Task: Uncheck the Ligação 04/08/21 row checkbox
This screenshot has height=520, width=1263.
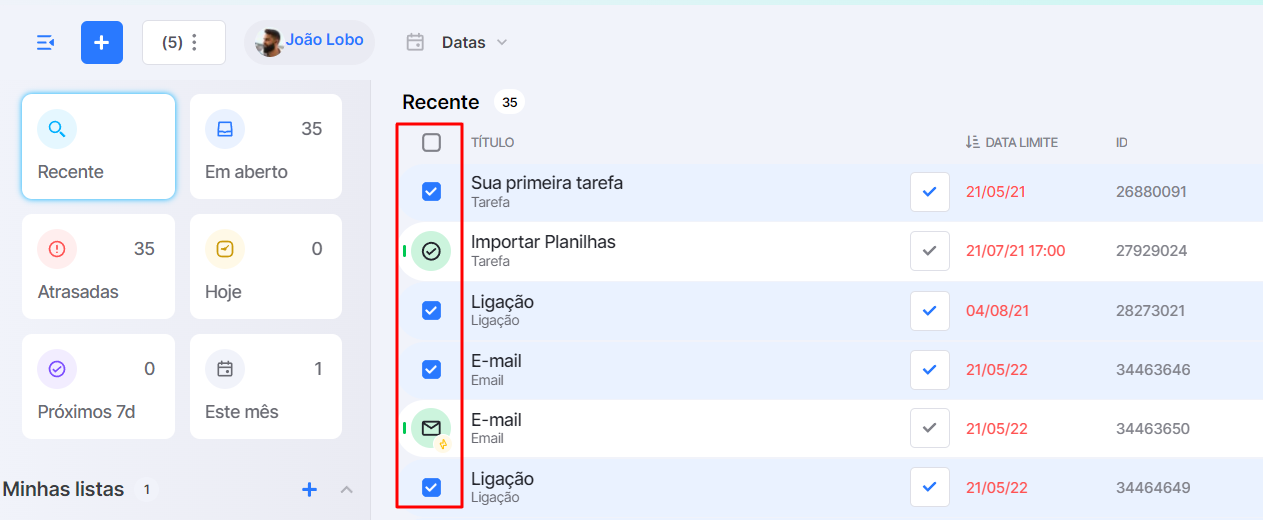Action: coord(431,310)
